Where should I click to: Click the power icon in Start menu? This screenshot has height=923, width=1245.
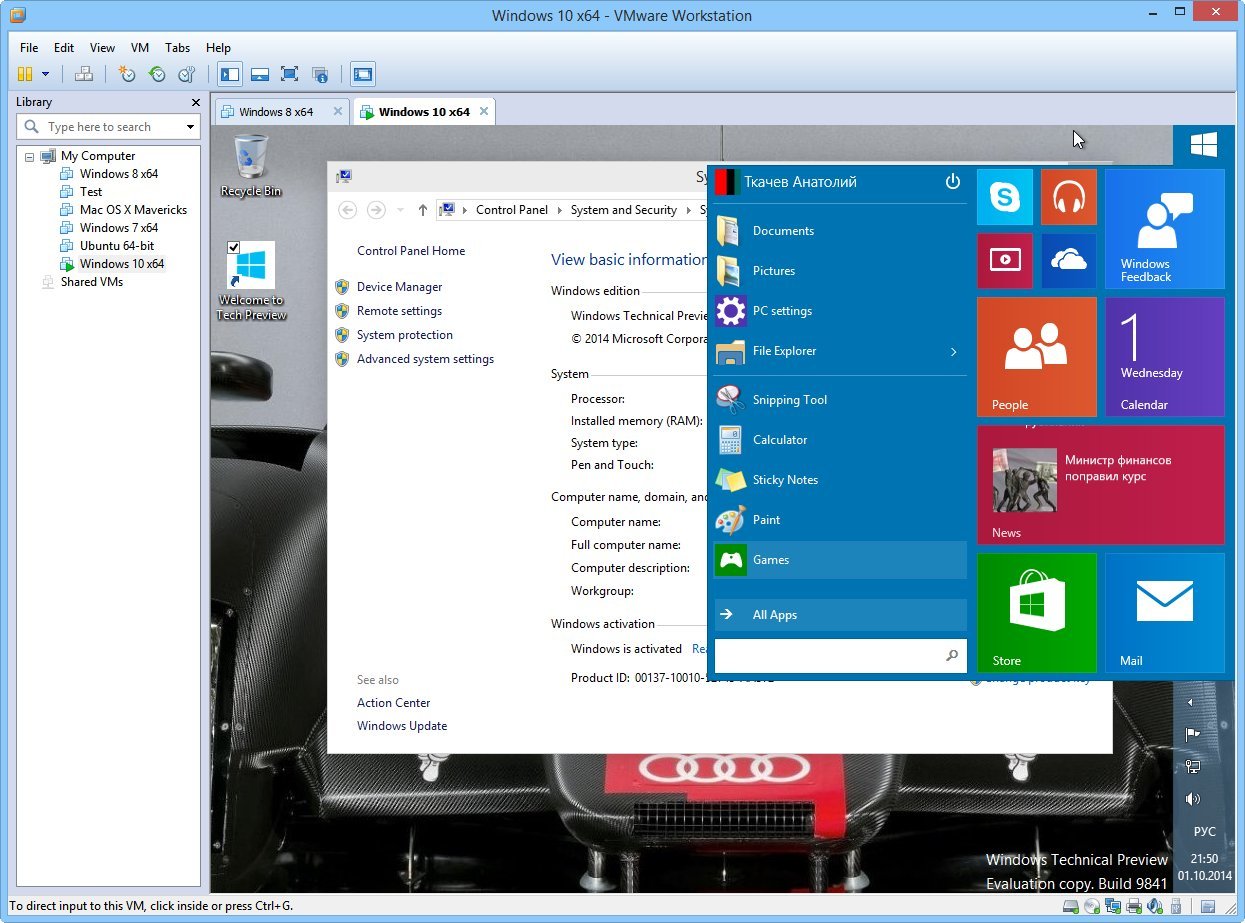coord(952,182)
